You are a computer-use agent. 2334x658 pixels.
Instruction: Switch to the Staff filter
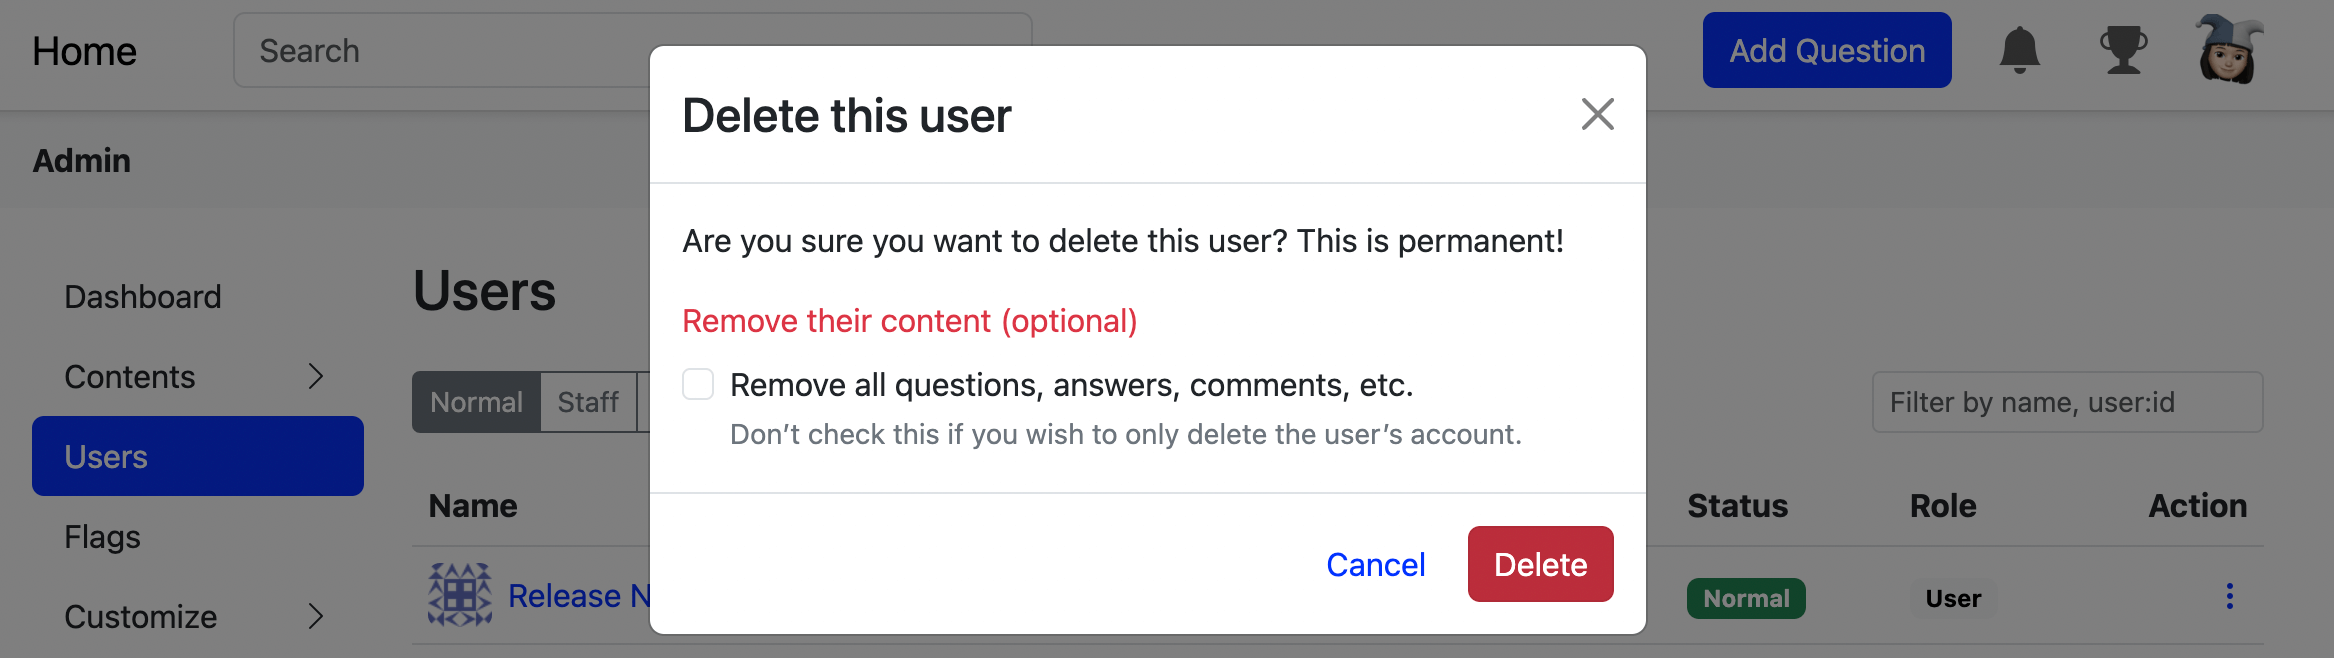coord(587,402)
